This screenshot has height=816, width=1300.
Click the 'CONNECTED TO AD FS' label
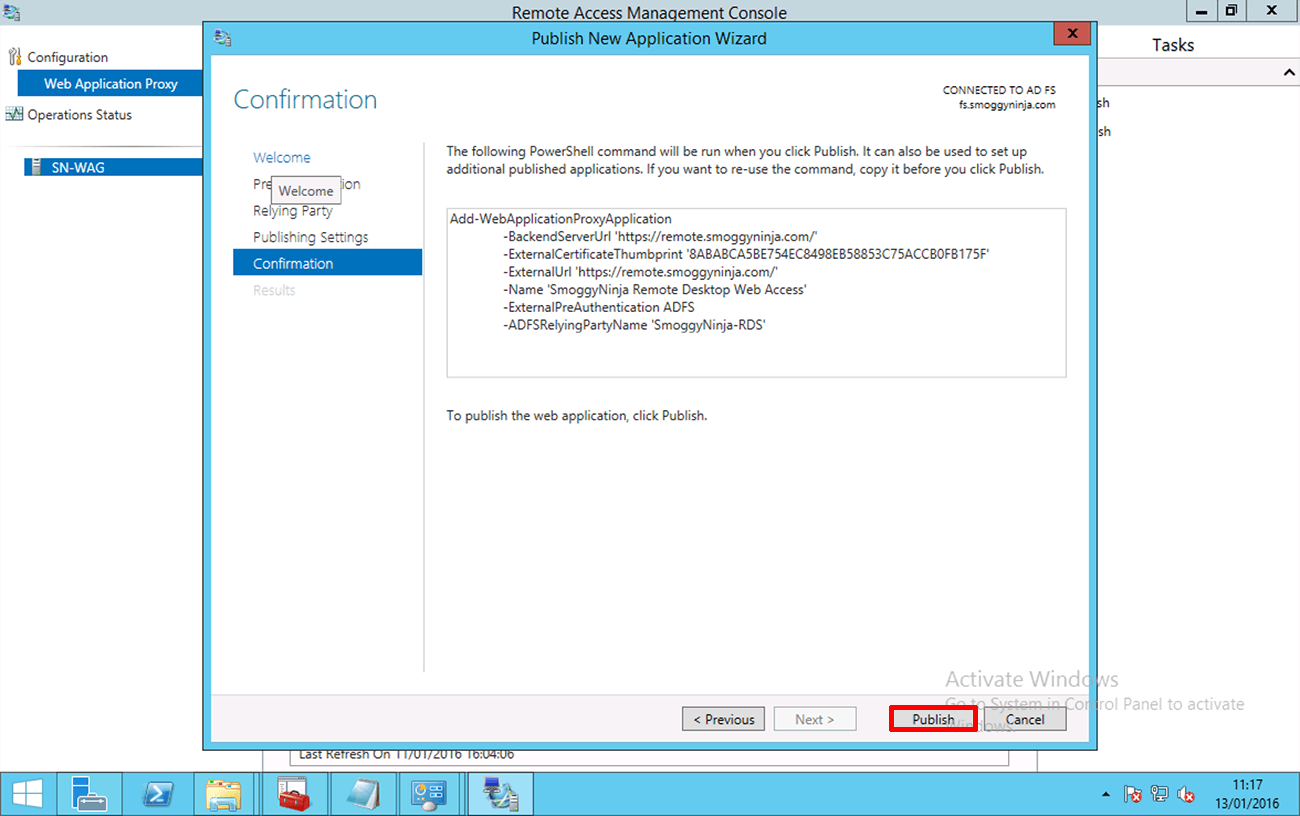(999, 90)
